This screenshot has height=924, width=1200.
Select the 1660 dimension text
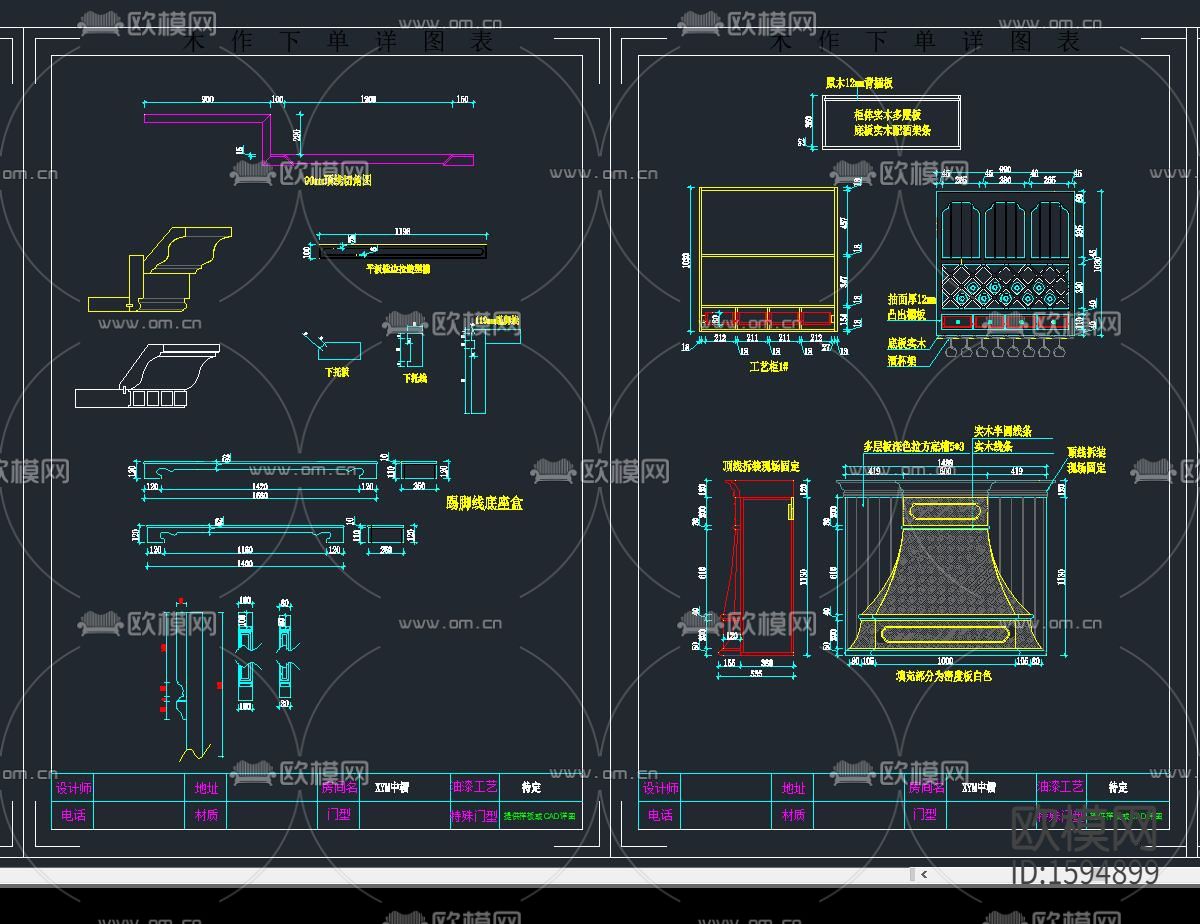tap(258, 495)
